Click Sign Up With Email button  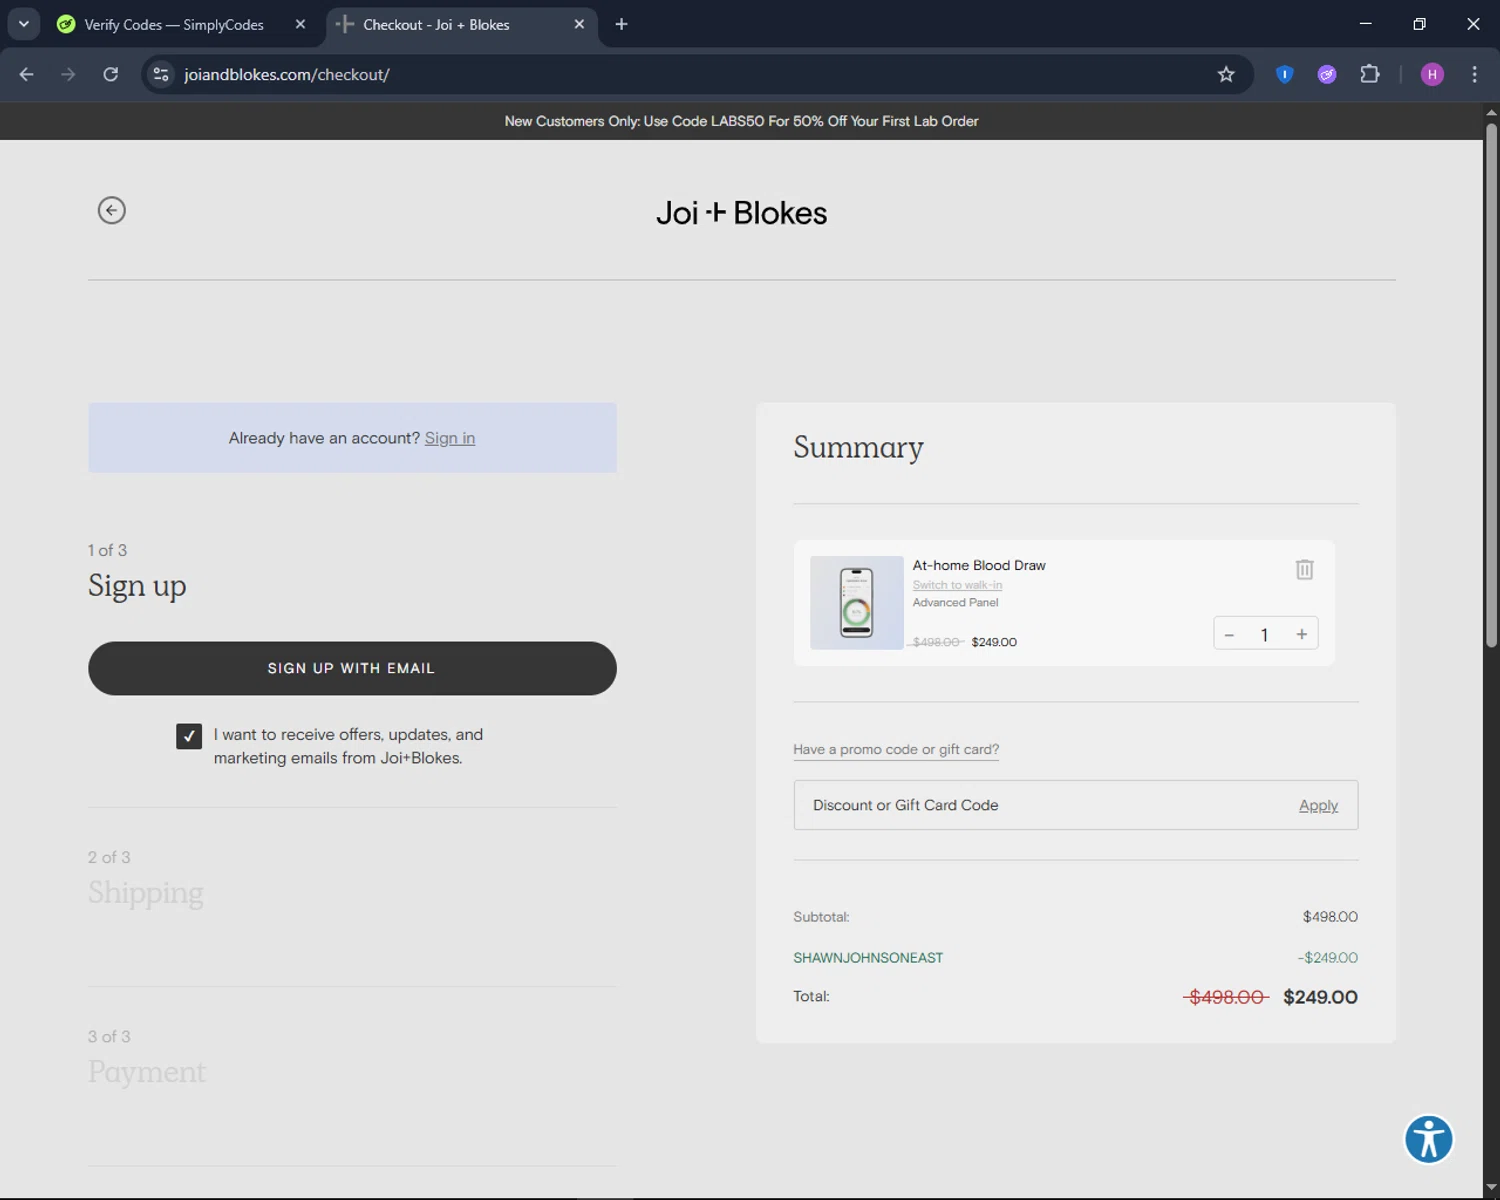(352, 668)
